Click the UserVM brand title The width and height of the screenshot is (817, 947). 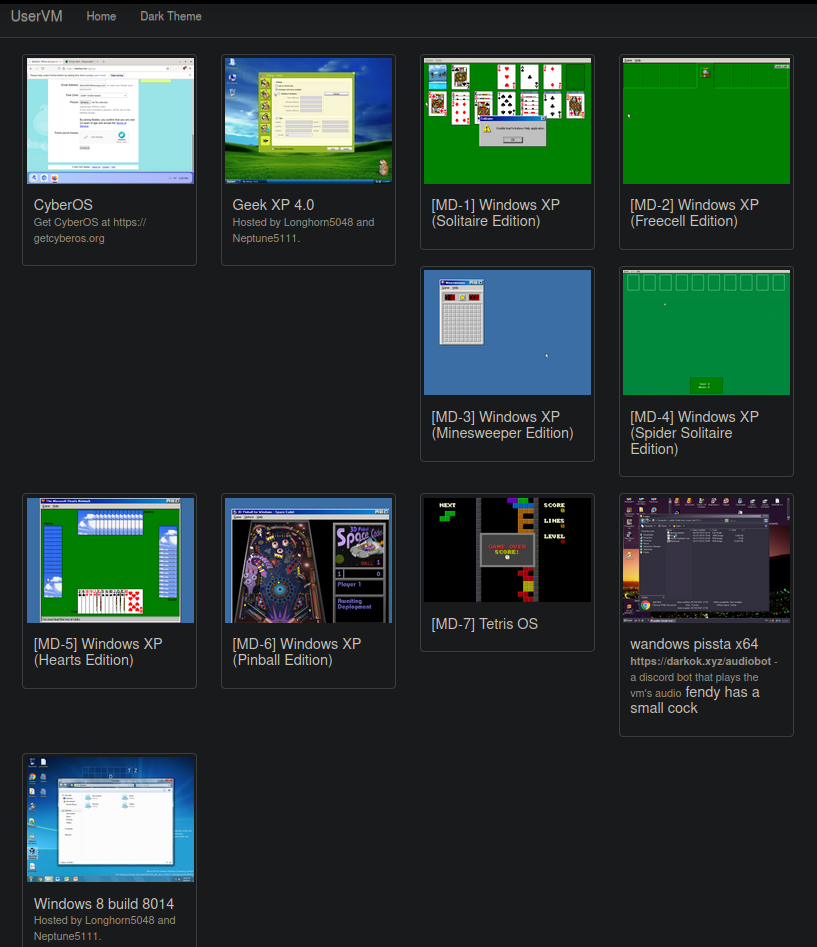pos(37,16)
